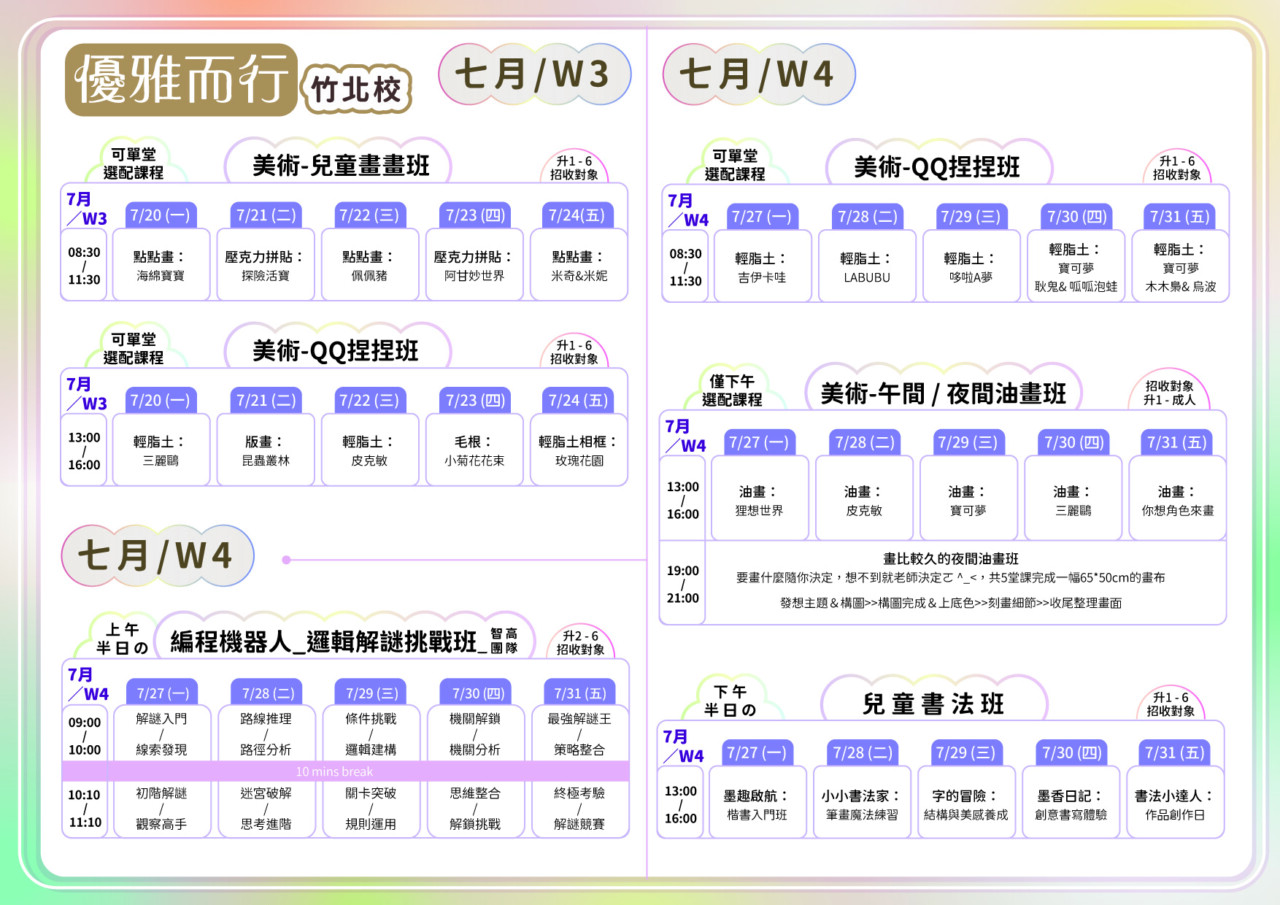Viewport: 1280px width, 905px height.
Task: Select the 輕脂土相框 玫瑰花園 lesson
Action: (x=579, y=451)
